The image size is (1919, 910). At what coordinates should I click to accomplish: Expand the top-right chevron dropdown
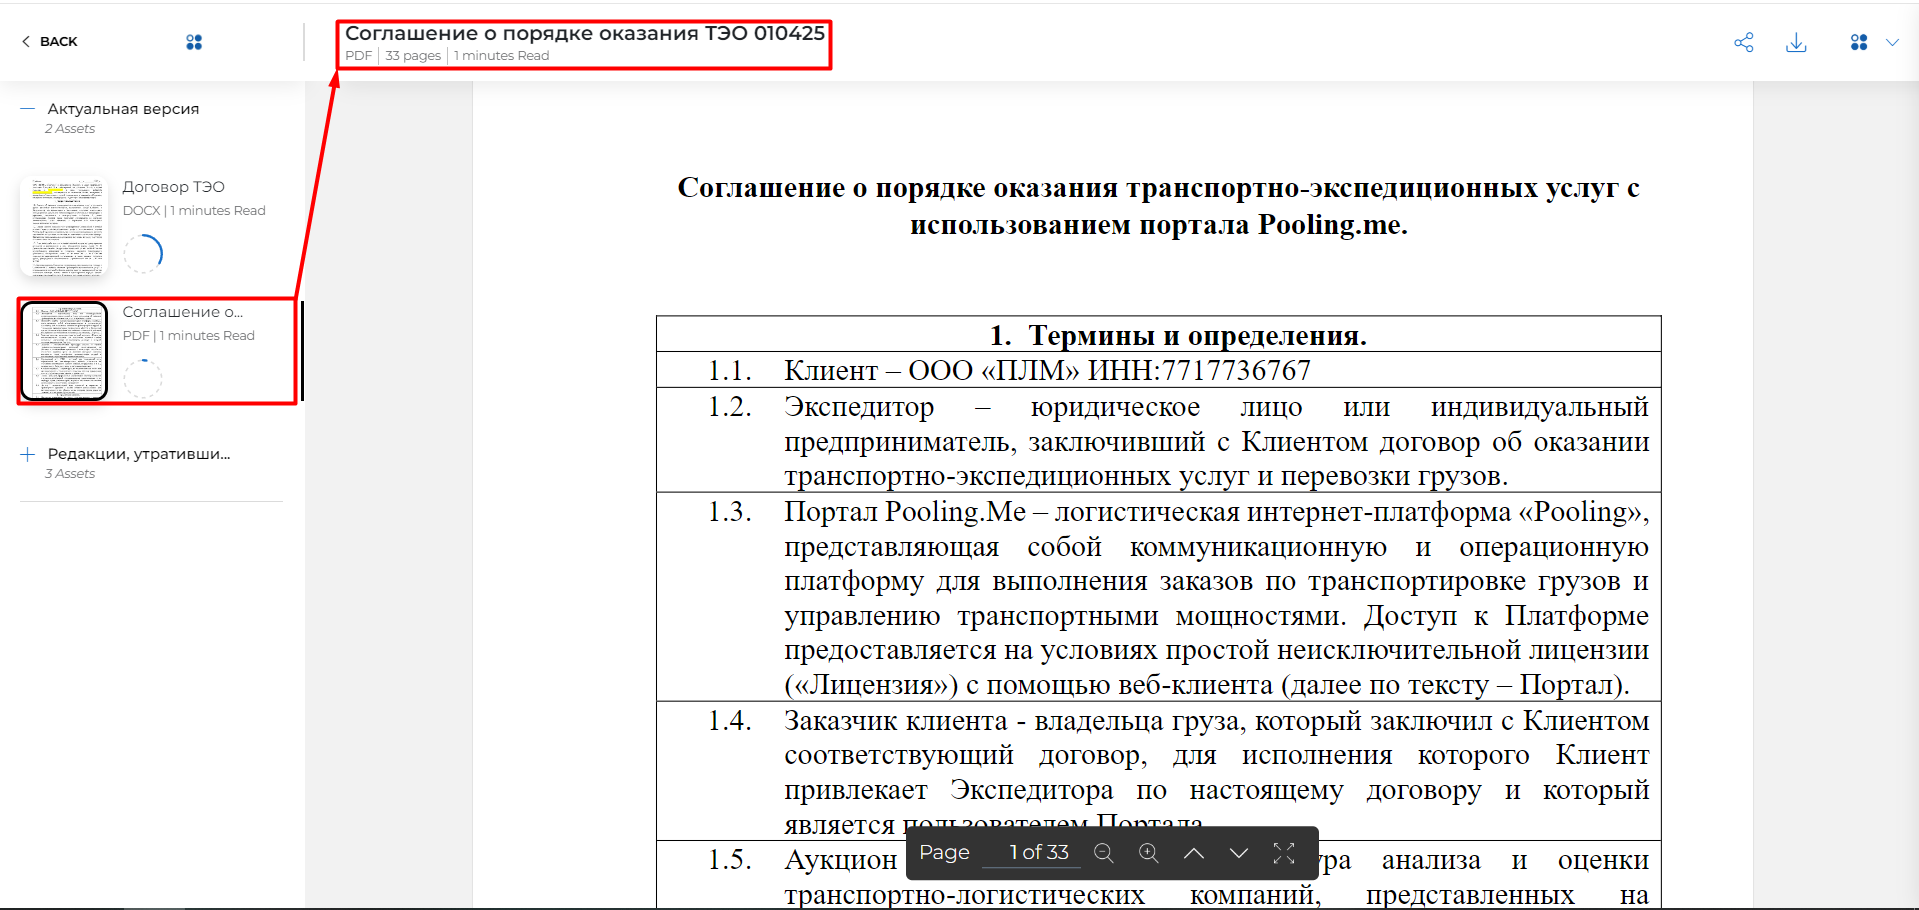(x=1892, y=42)
